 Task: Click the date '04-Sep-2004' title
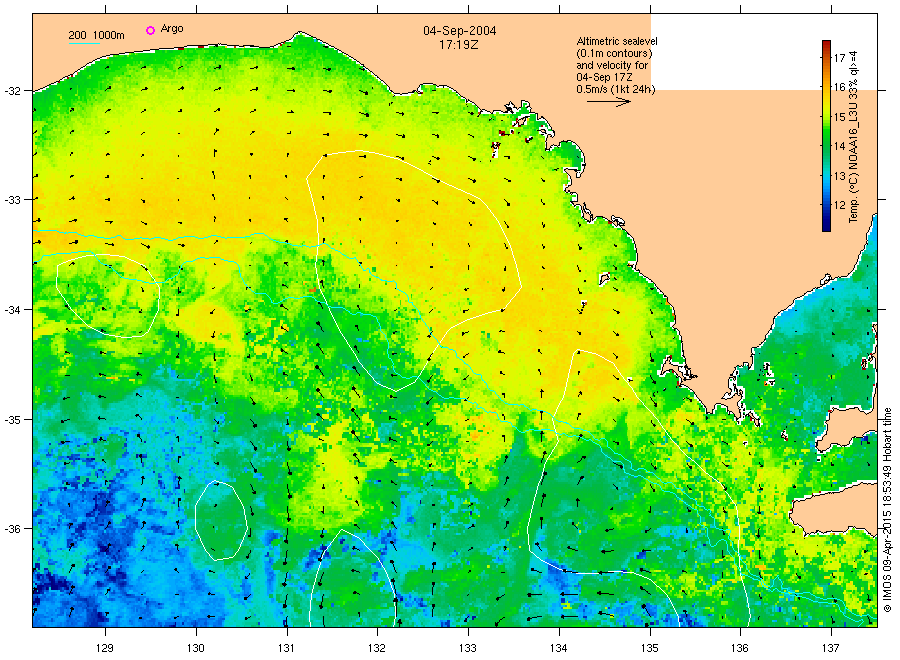tap(460, 31)
